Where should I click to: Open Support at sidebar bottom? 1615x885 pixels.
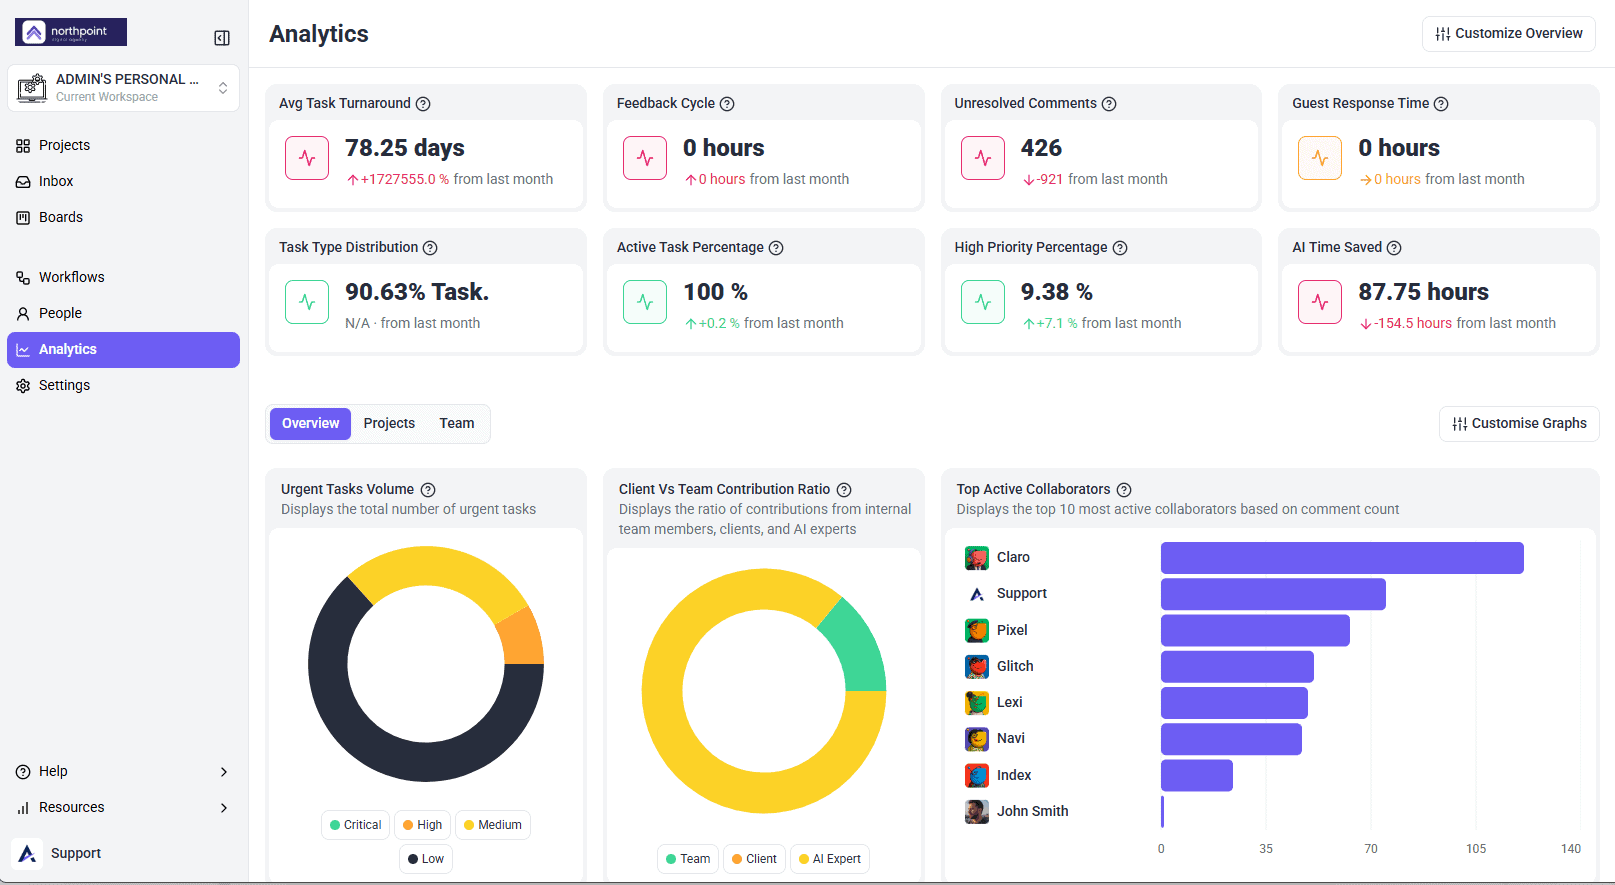[x=123, y=854]
